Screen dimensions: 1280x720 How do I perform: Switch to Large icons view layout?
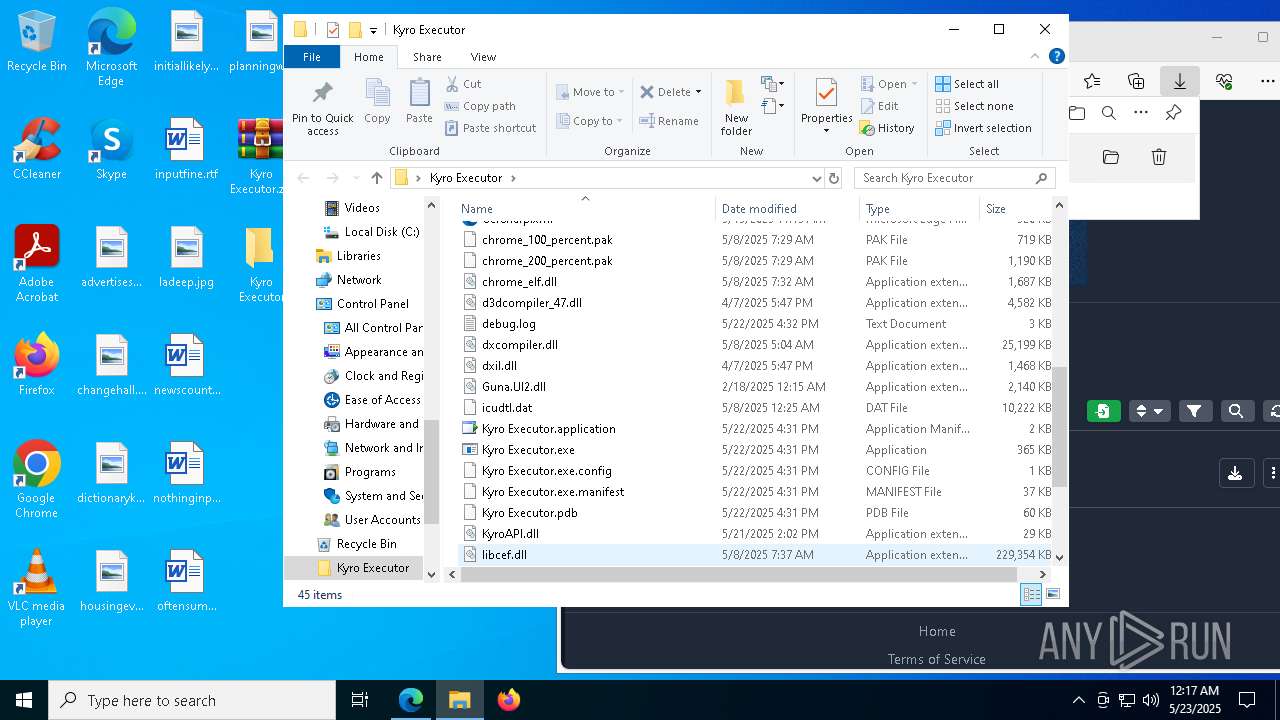(x=1052, y=595)
